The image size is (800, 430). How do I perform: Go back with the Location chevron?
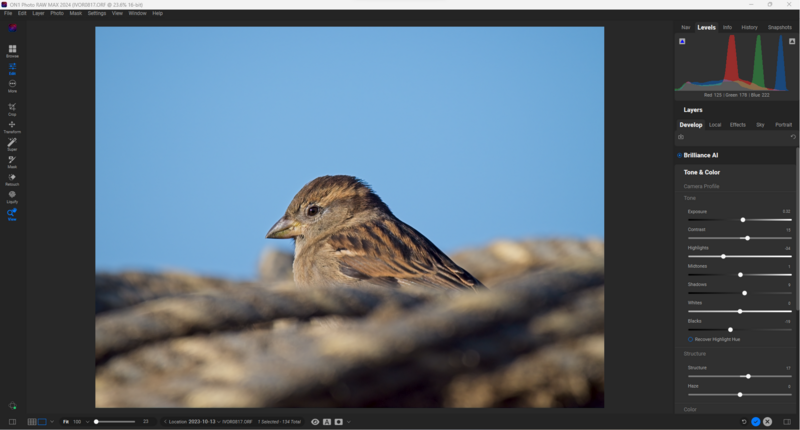pyautogui.click(x=165, y=422)
